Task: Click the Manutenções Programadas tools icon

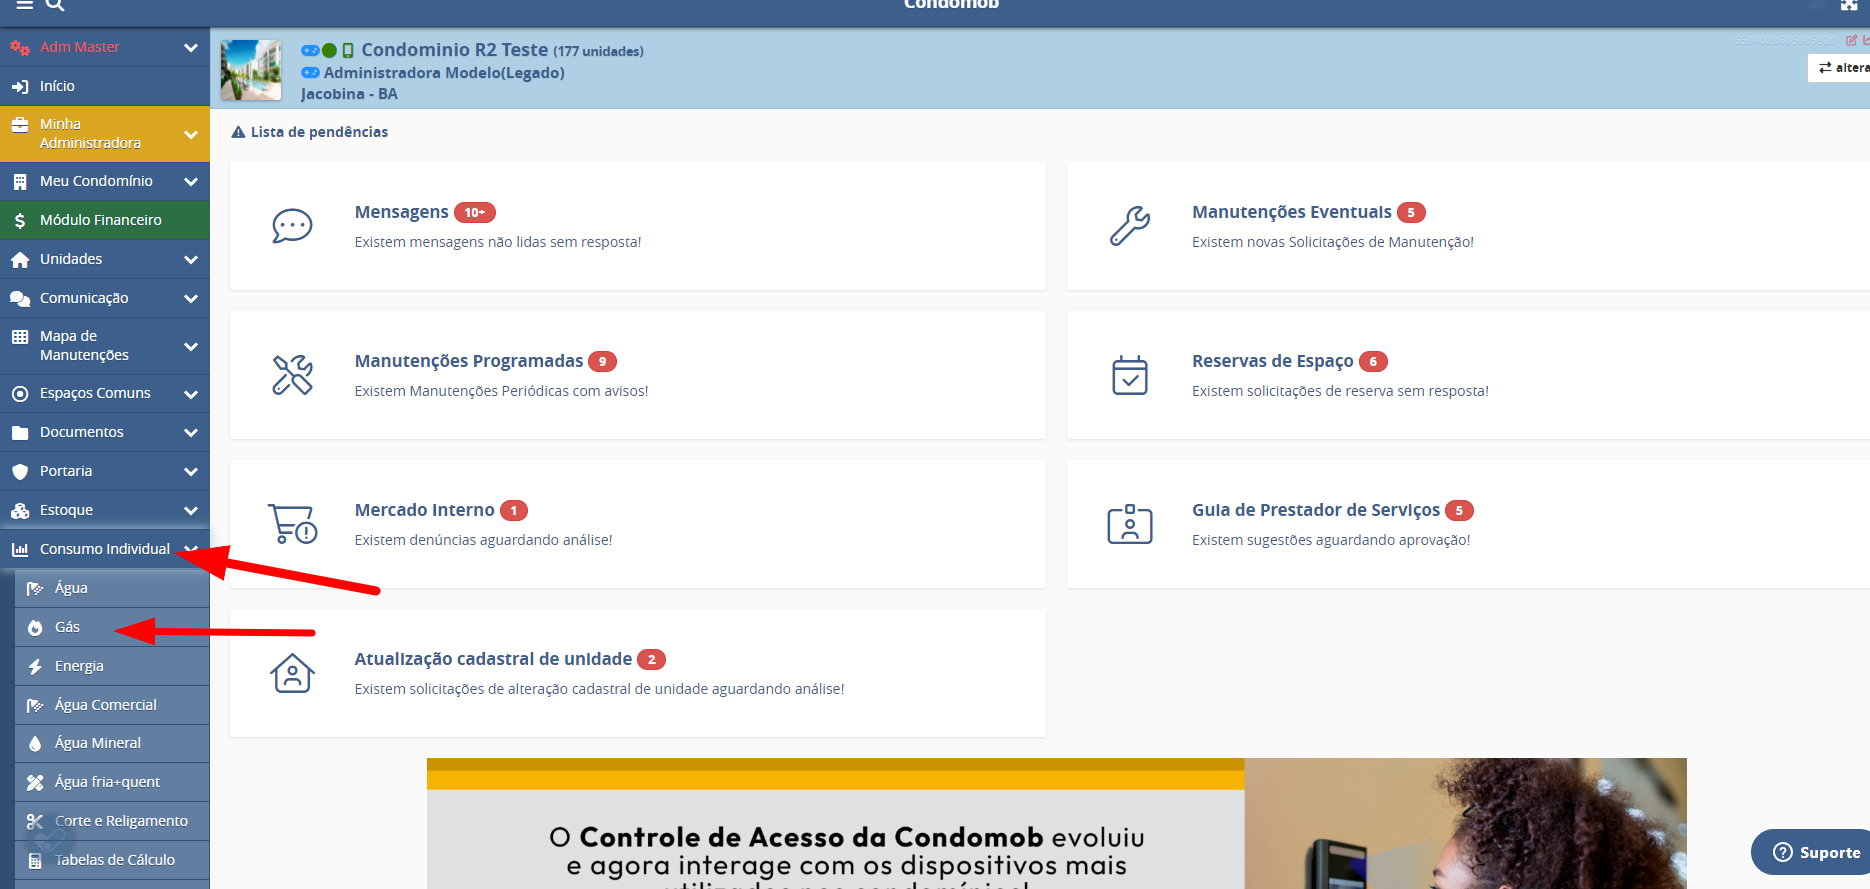Action: click(292, 375)
